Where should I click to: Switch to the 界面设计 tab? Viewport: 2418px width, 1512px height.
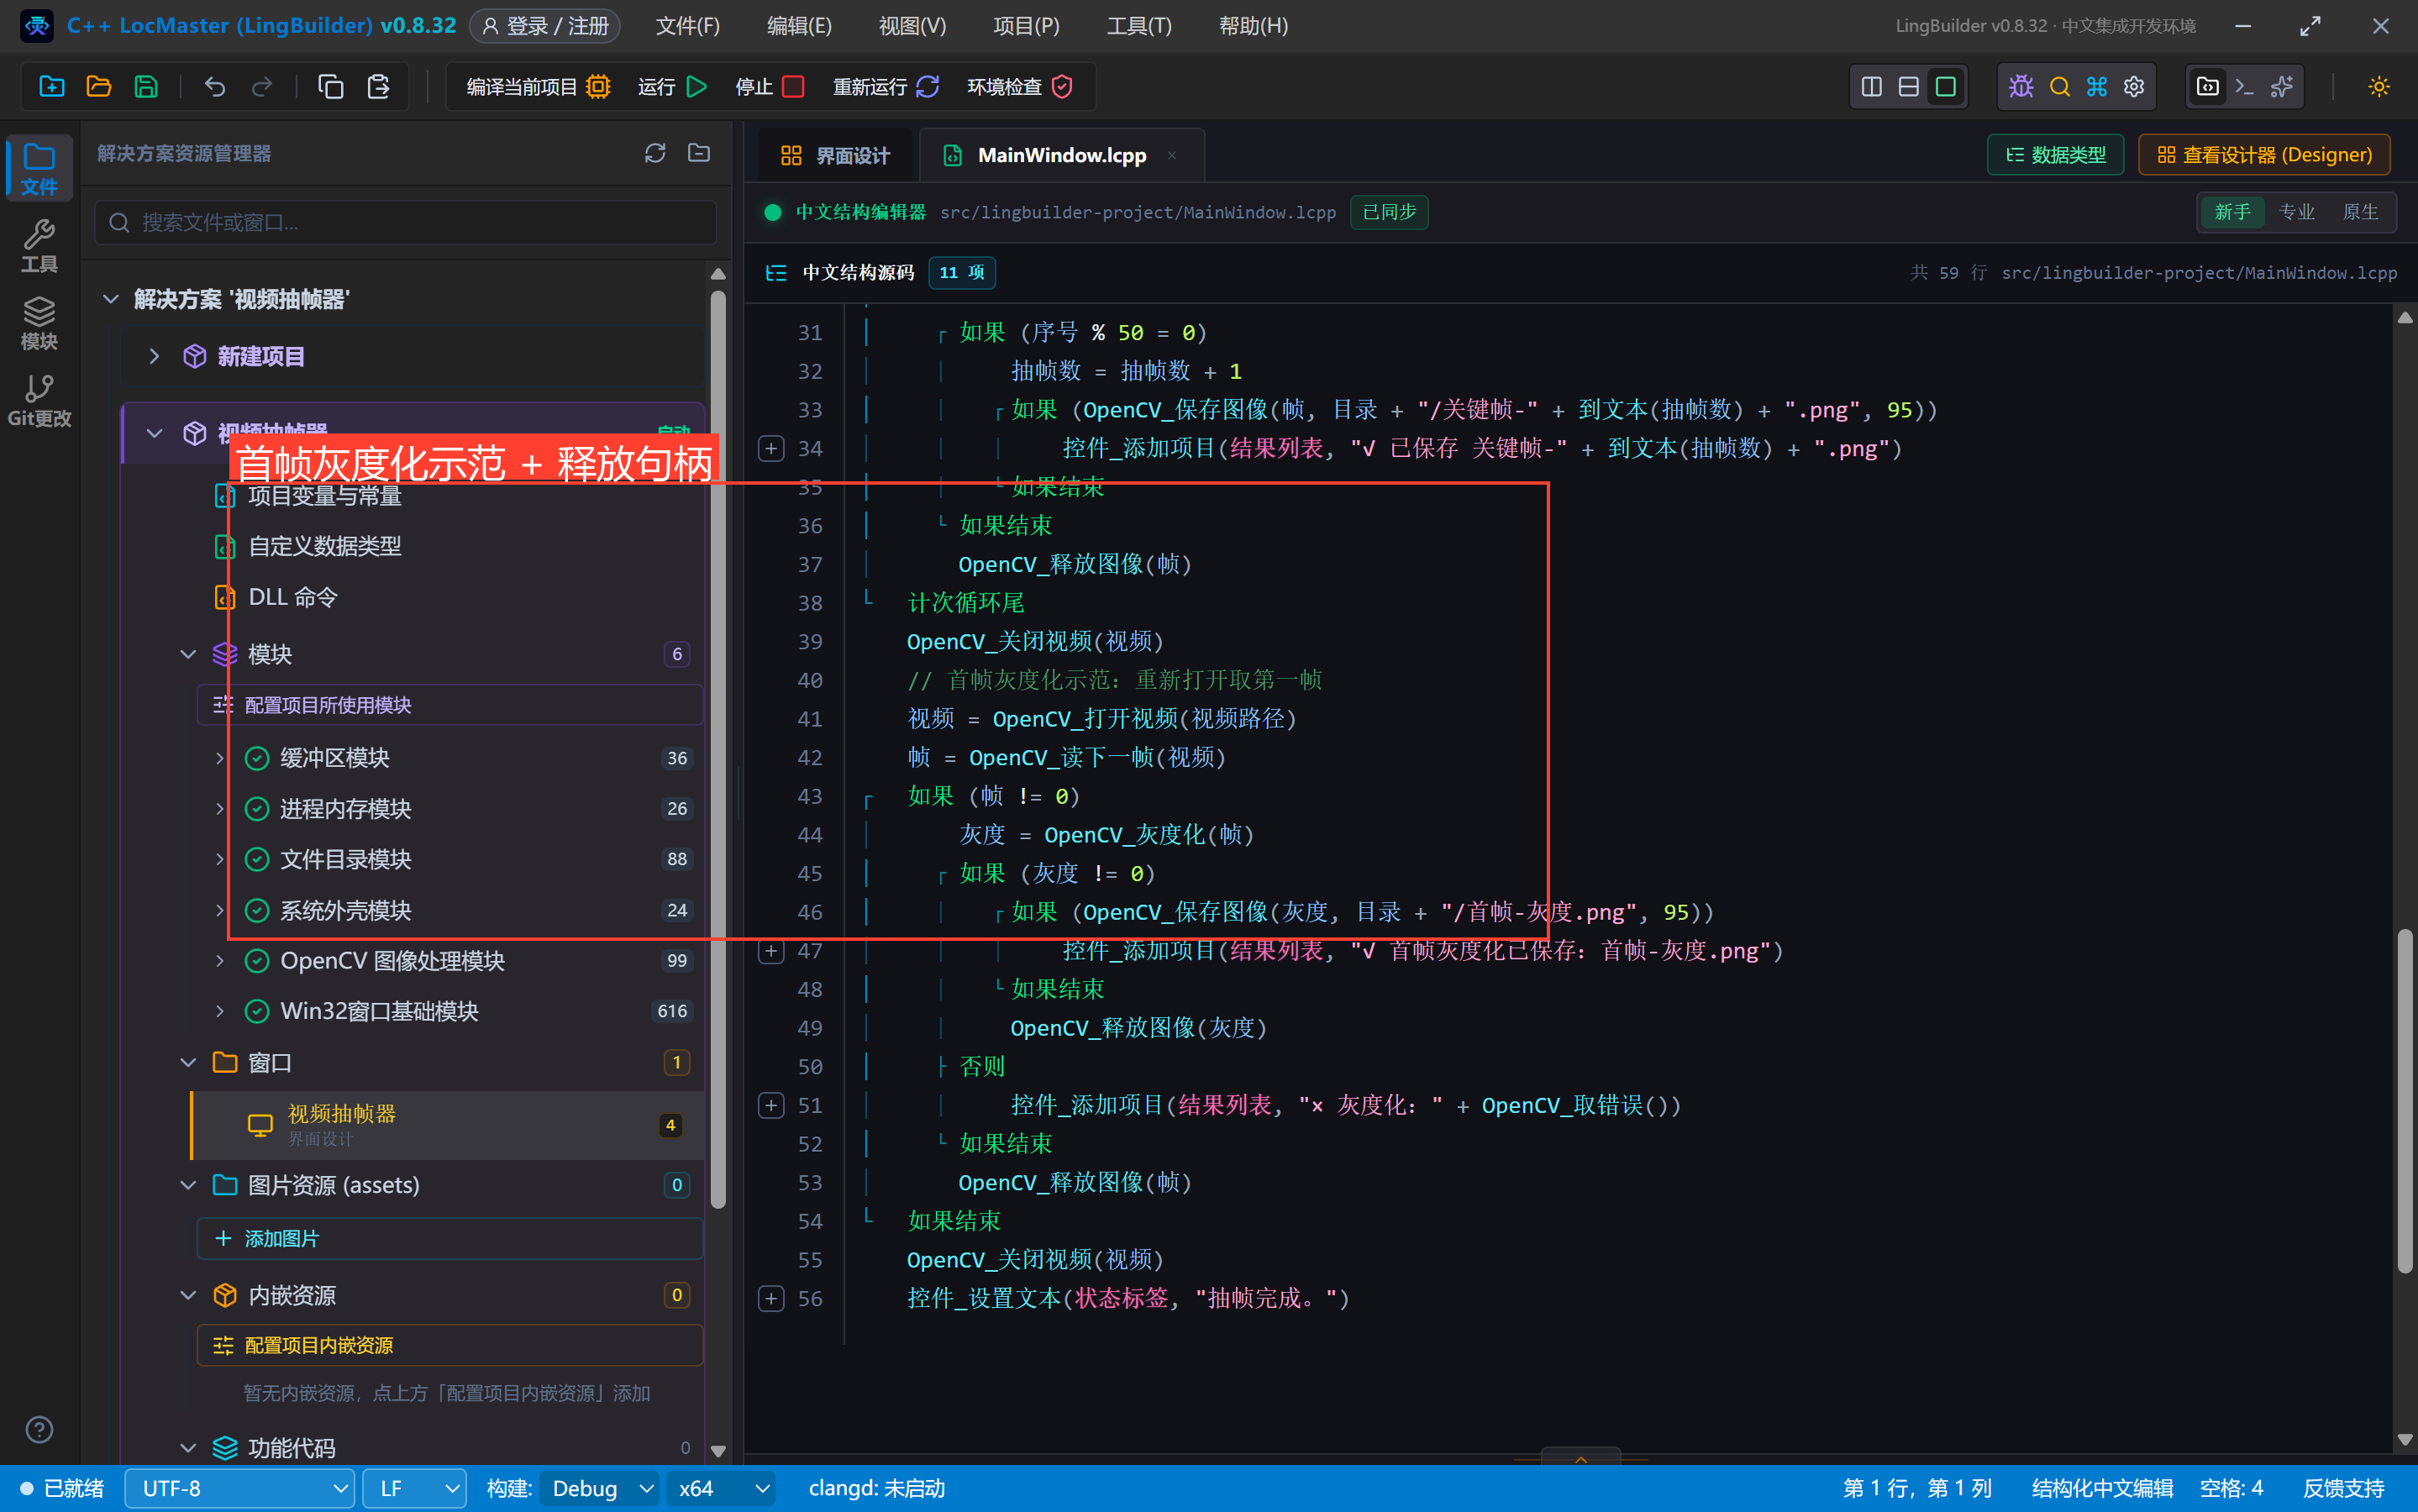click(x=835, y=156)
